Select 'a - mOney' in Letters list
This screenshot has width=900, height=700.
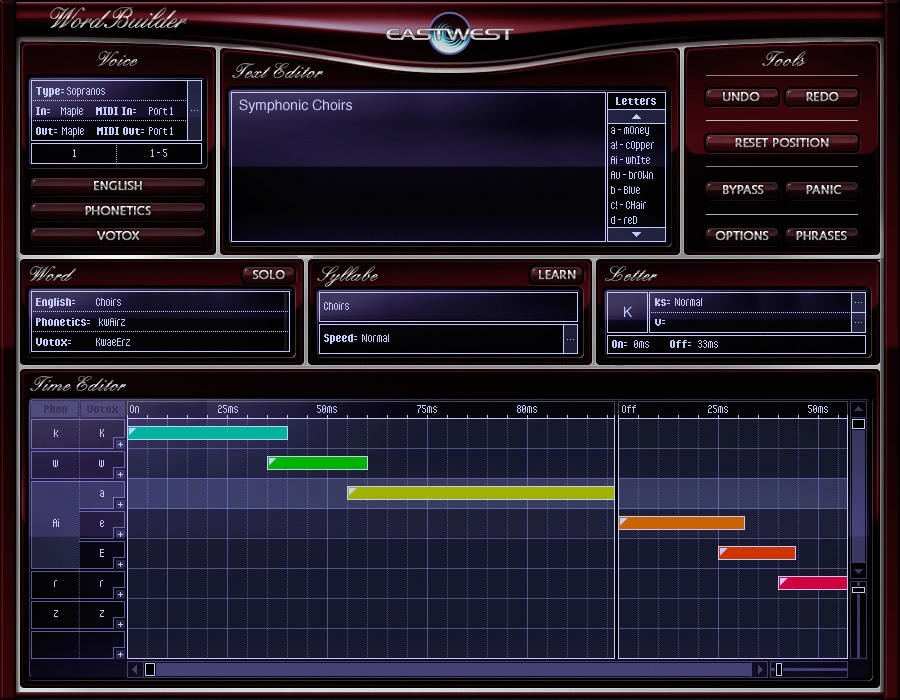(630, 130)
